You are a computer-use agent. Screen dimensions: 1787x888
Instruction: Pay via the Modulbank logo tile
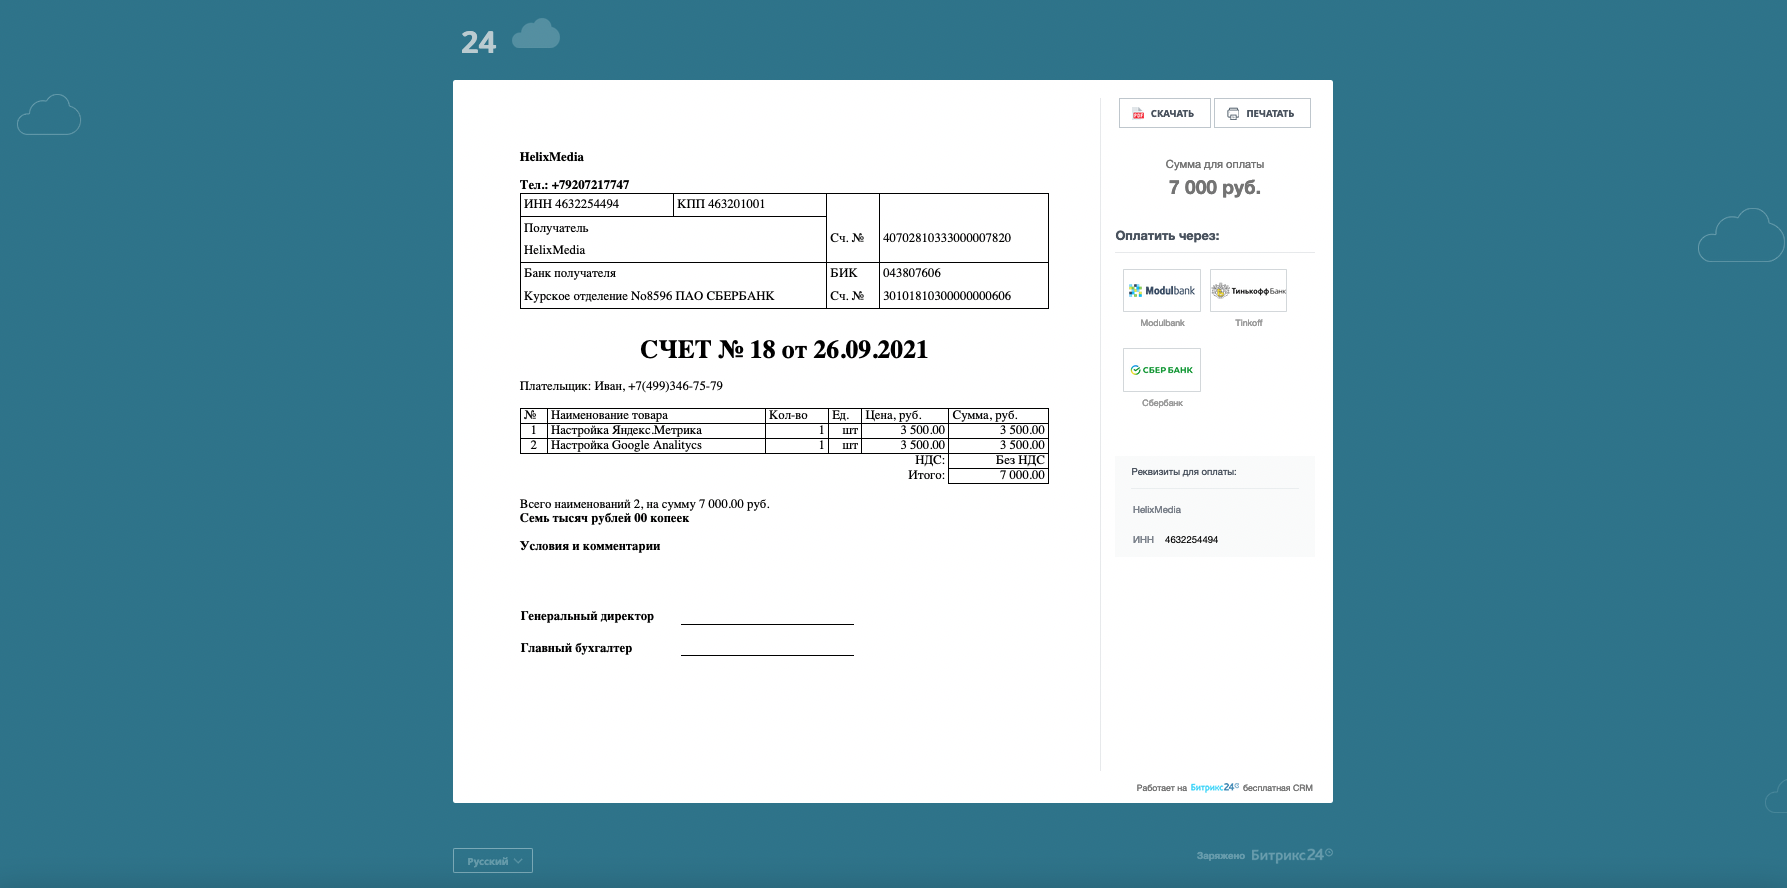click(x=1161, y=291)
